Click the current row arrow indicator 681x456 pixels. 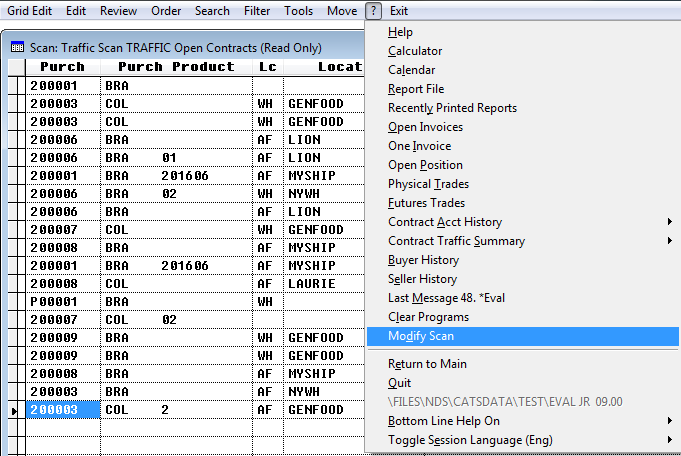tap(14, 410)
